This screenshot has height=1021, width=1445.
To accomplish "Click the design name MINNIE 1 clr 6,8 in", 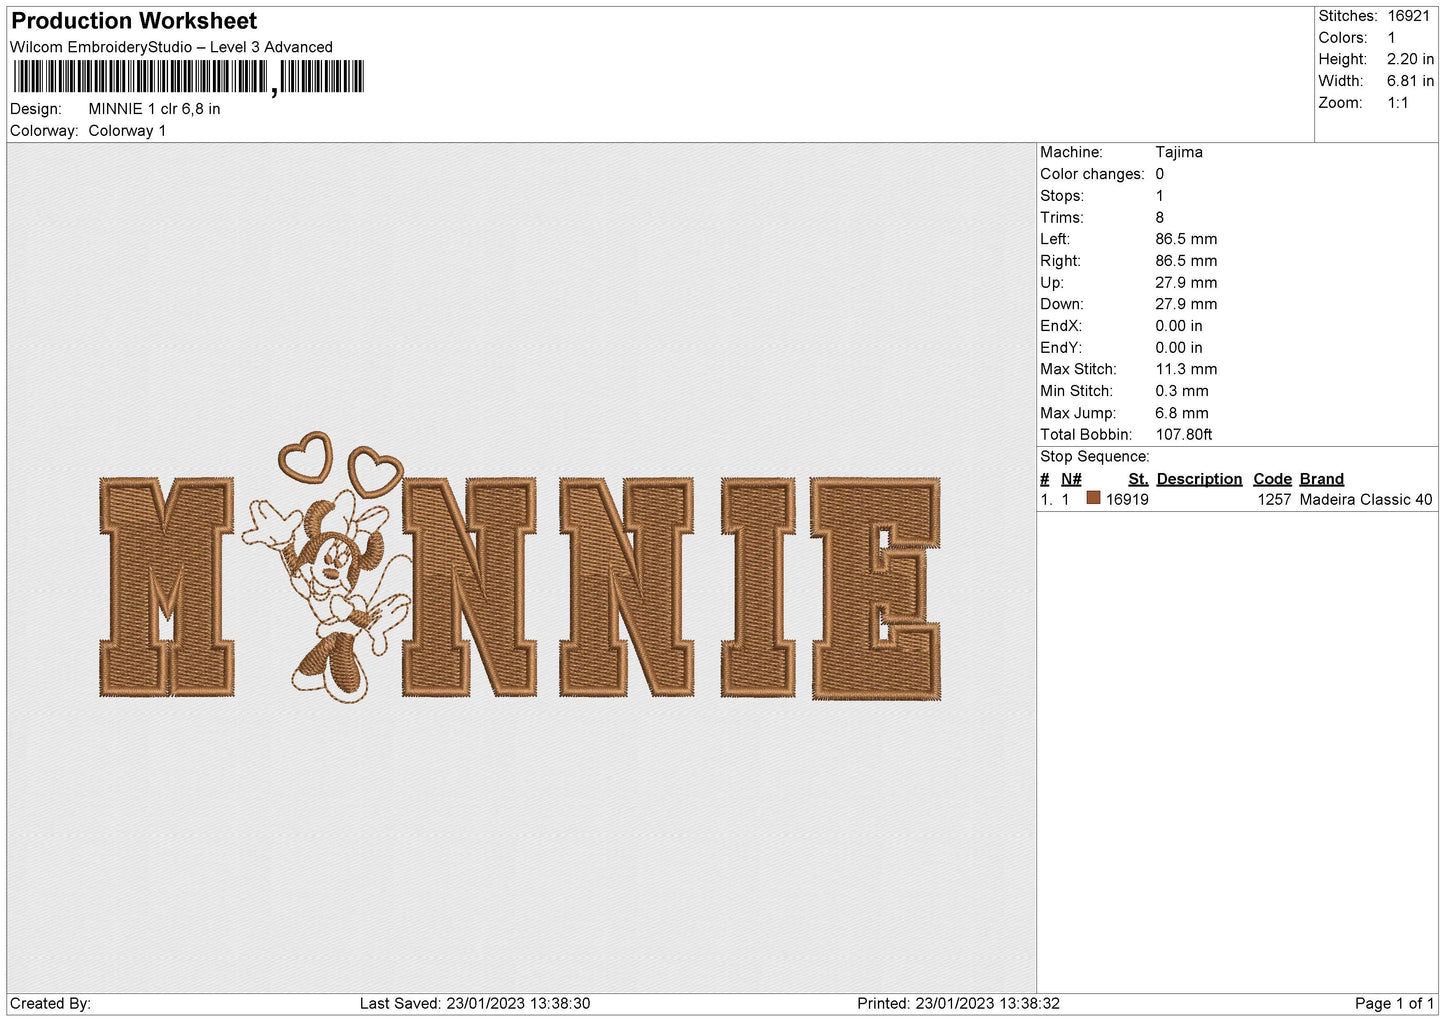I will [154, 109].
